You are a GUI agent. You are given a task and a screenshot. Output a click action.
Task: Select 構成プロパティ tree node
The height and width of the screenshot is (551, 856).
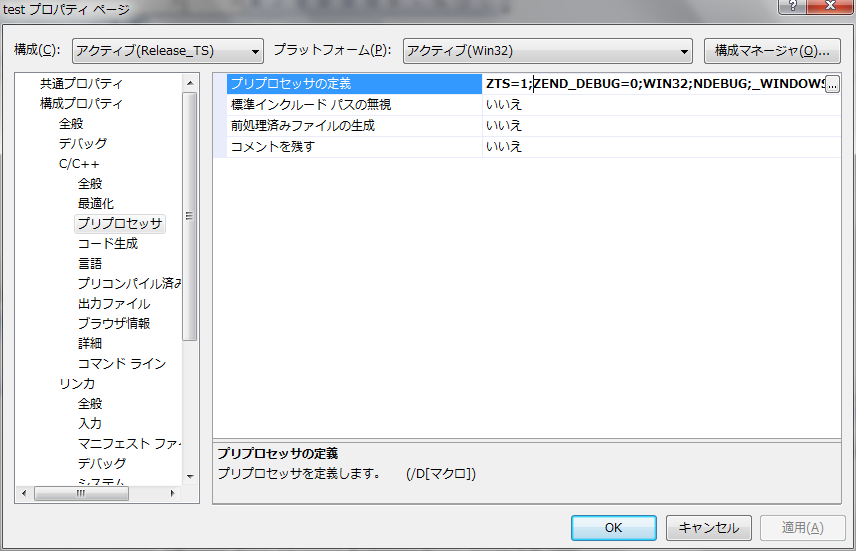[81, 103]
